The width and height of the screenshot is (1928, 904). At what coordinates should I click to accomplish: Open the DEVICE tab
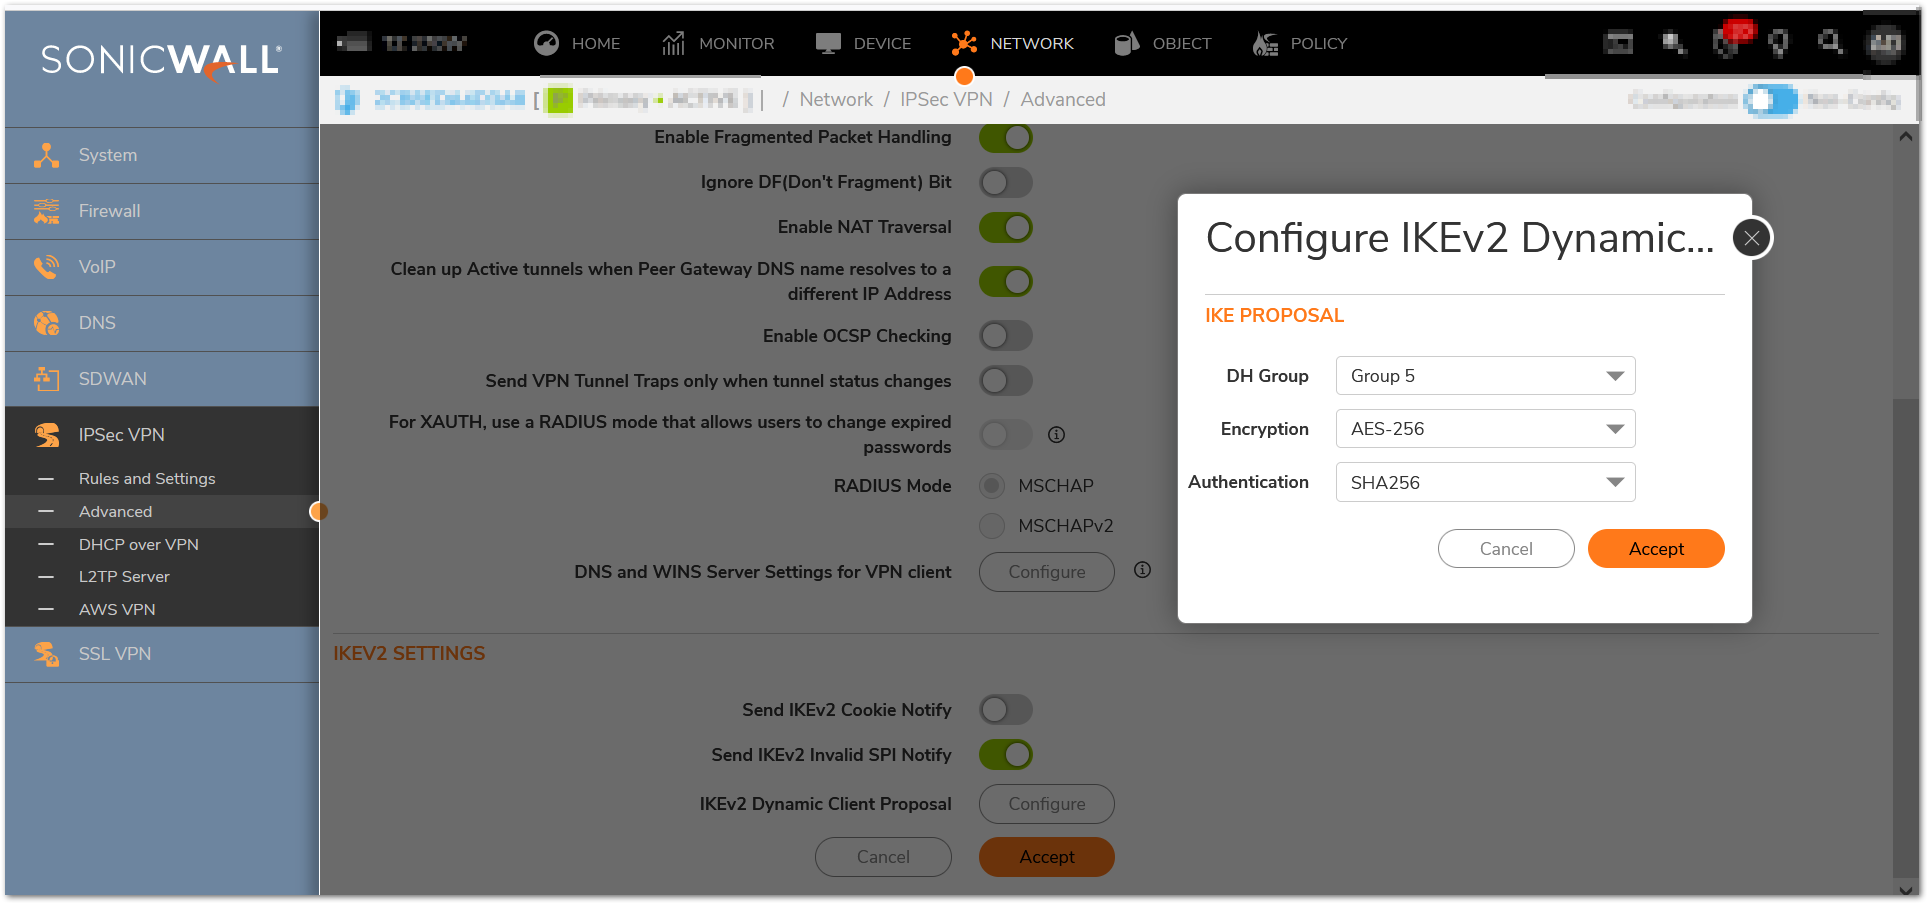click(x=863, y=43)
